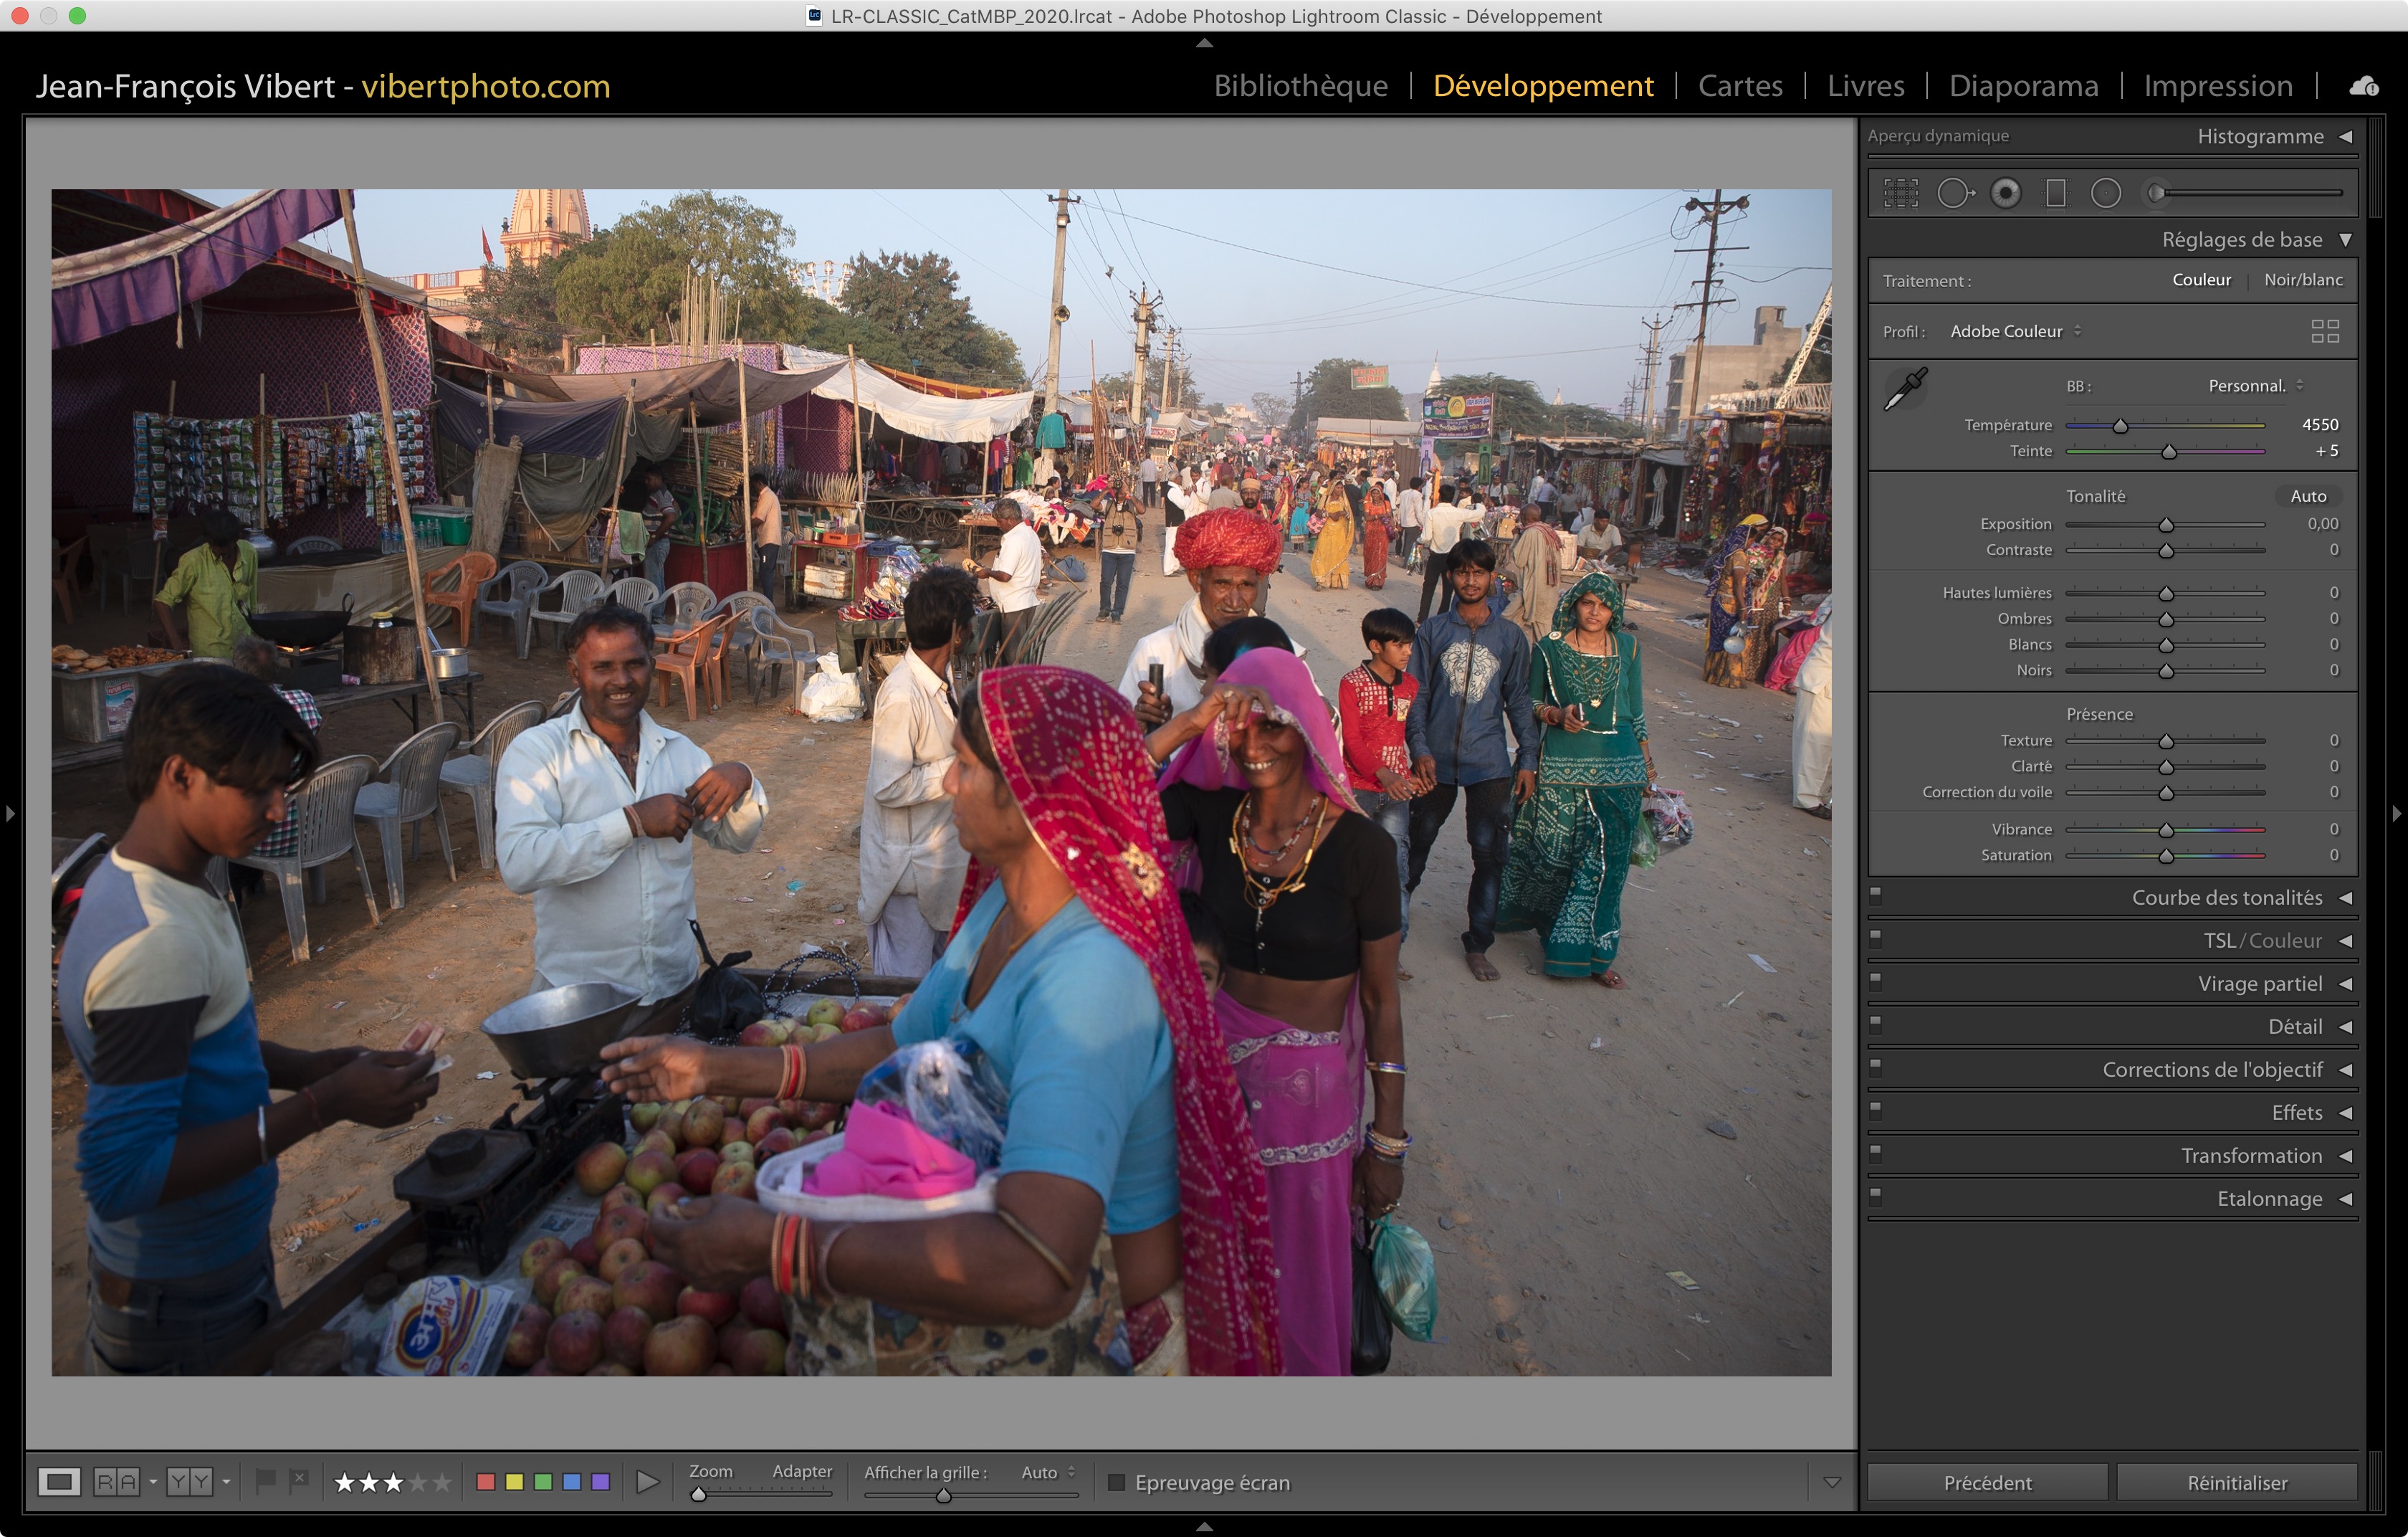This screenshot has height=1537, width=2408.
Task: Choose the Graduated Filter tool
Action: tap(2055, 193)
